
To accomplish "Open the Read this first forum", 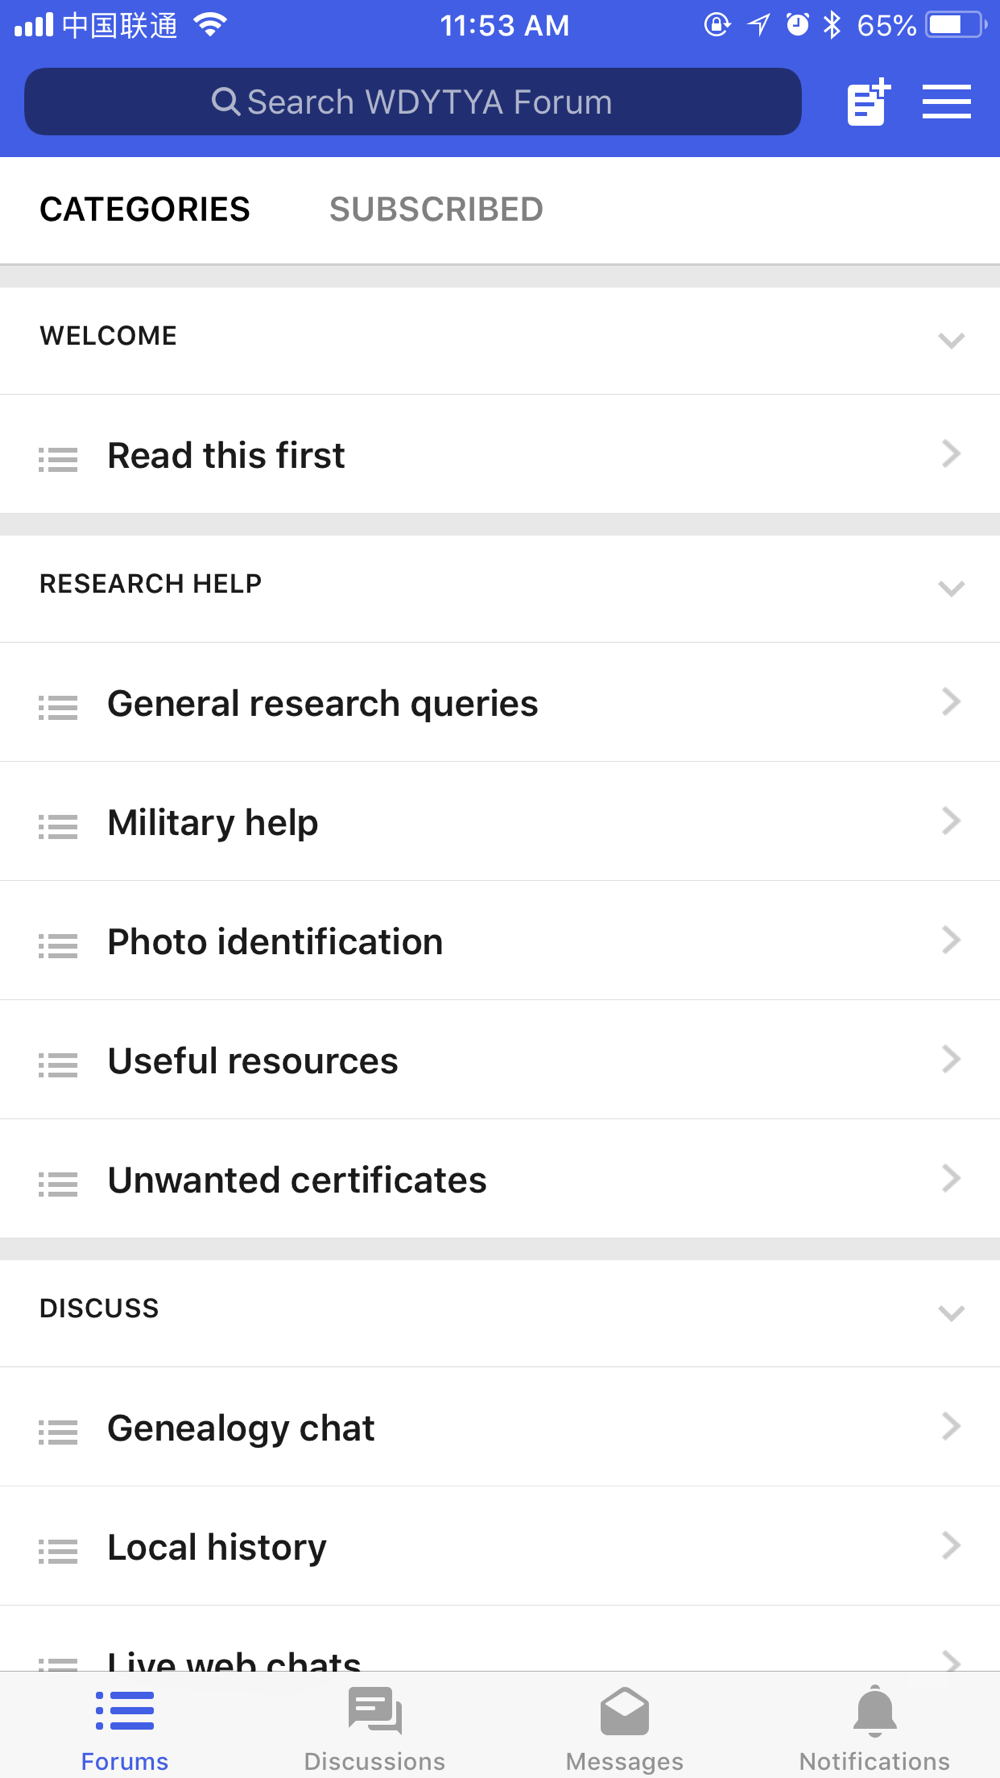I will pos(500,455).
